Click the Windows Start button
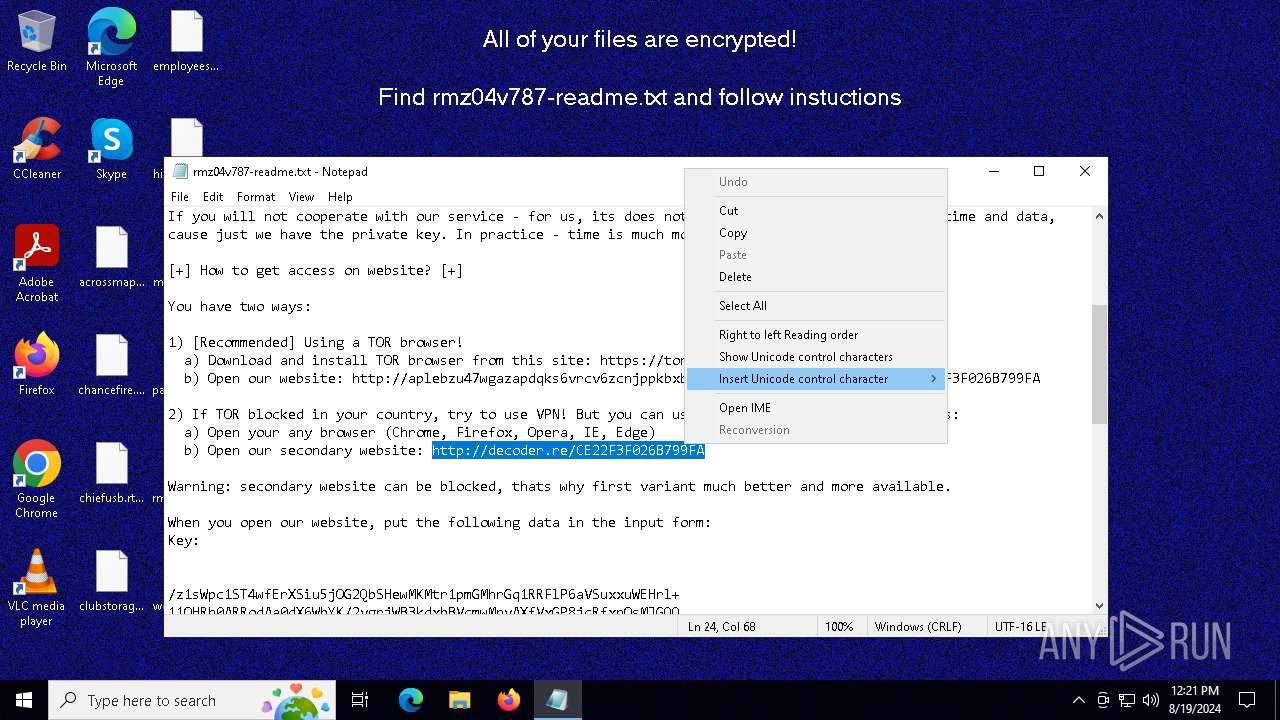Viewport: 1280px width, 720px height. [24, 700]
